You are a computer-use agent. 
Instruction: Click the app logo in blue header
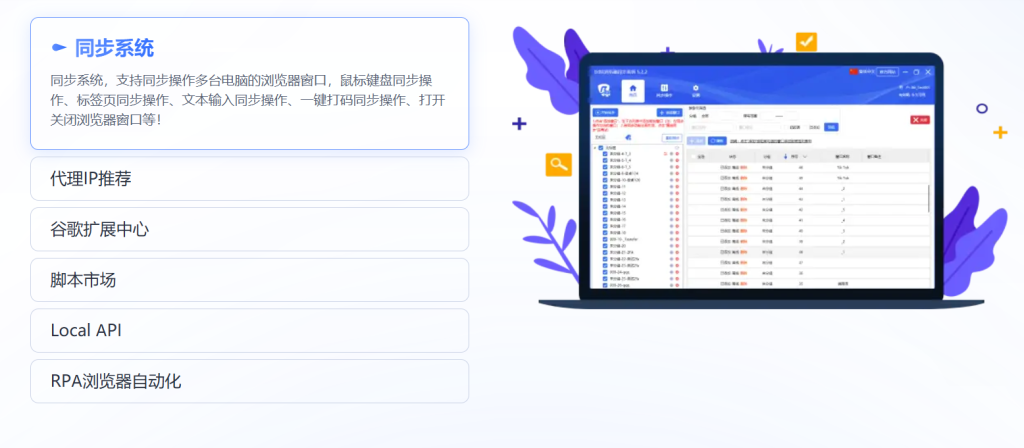click(x=604, y=90)
